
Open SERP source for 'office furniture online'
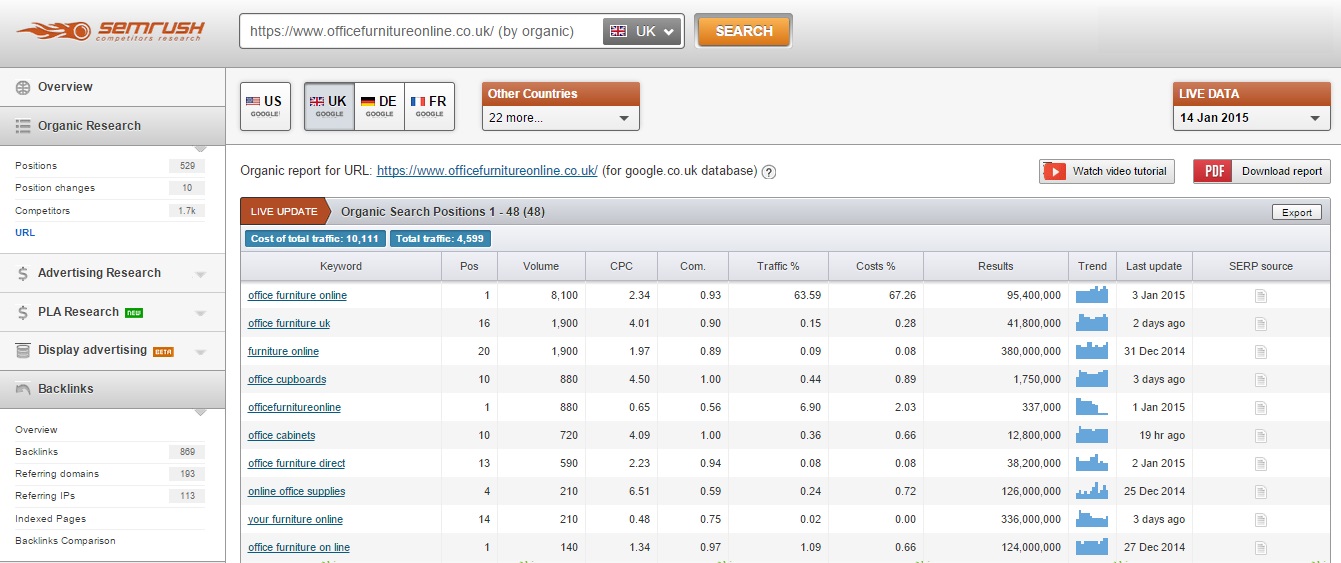click(1261, 296)
